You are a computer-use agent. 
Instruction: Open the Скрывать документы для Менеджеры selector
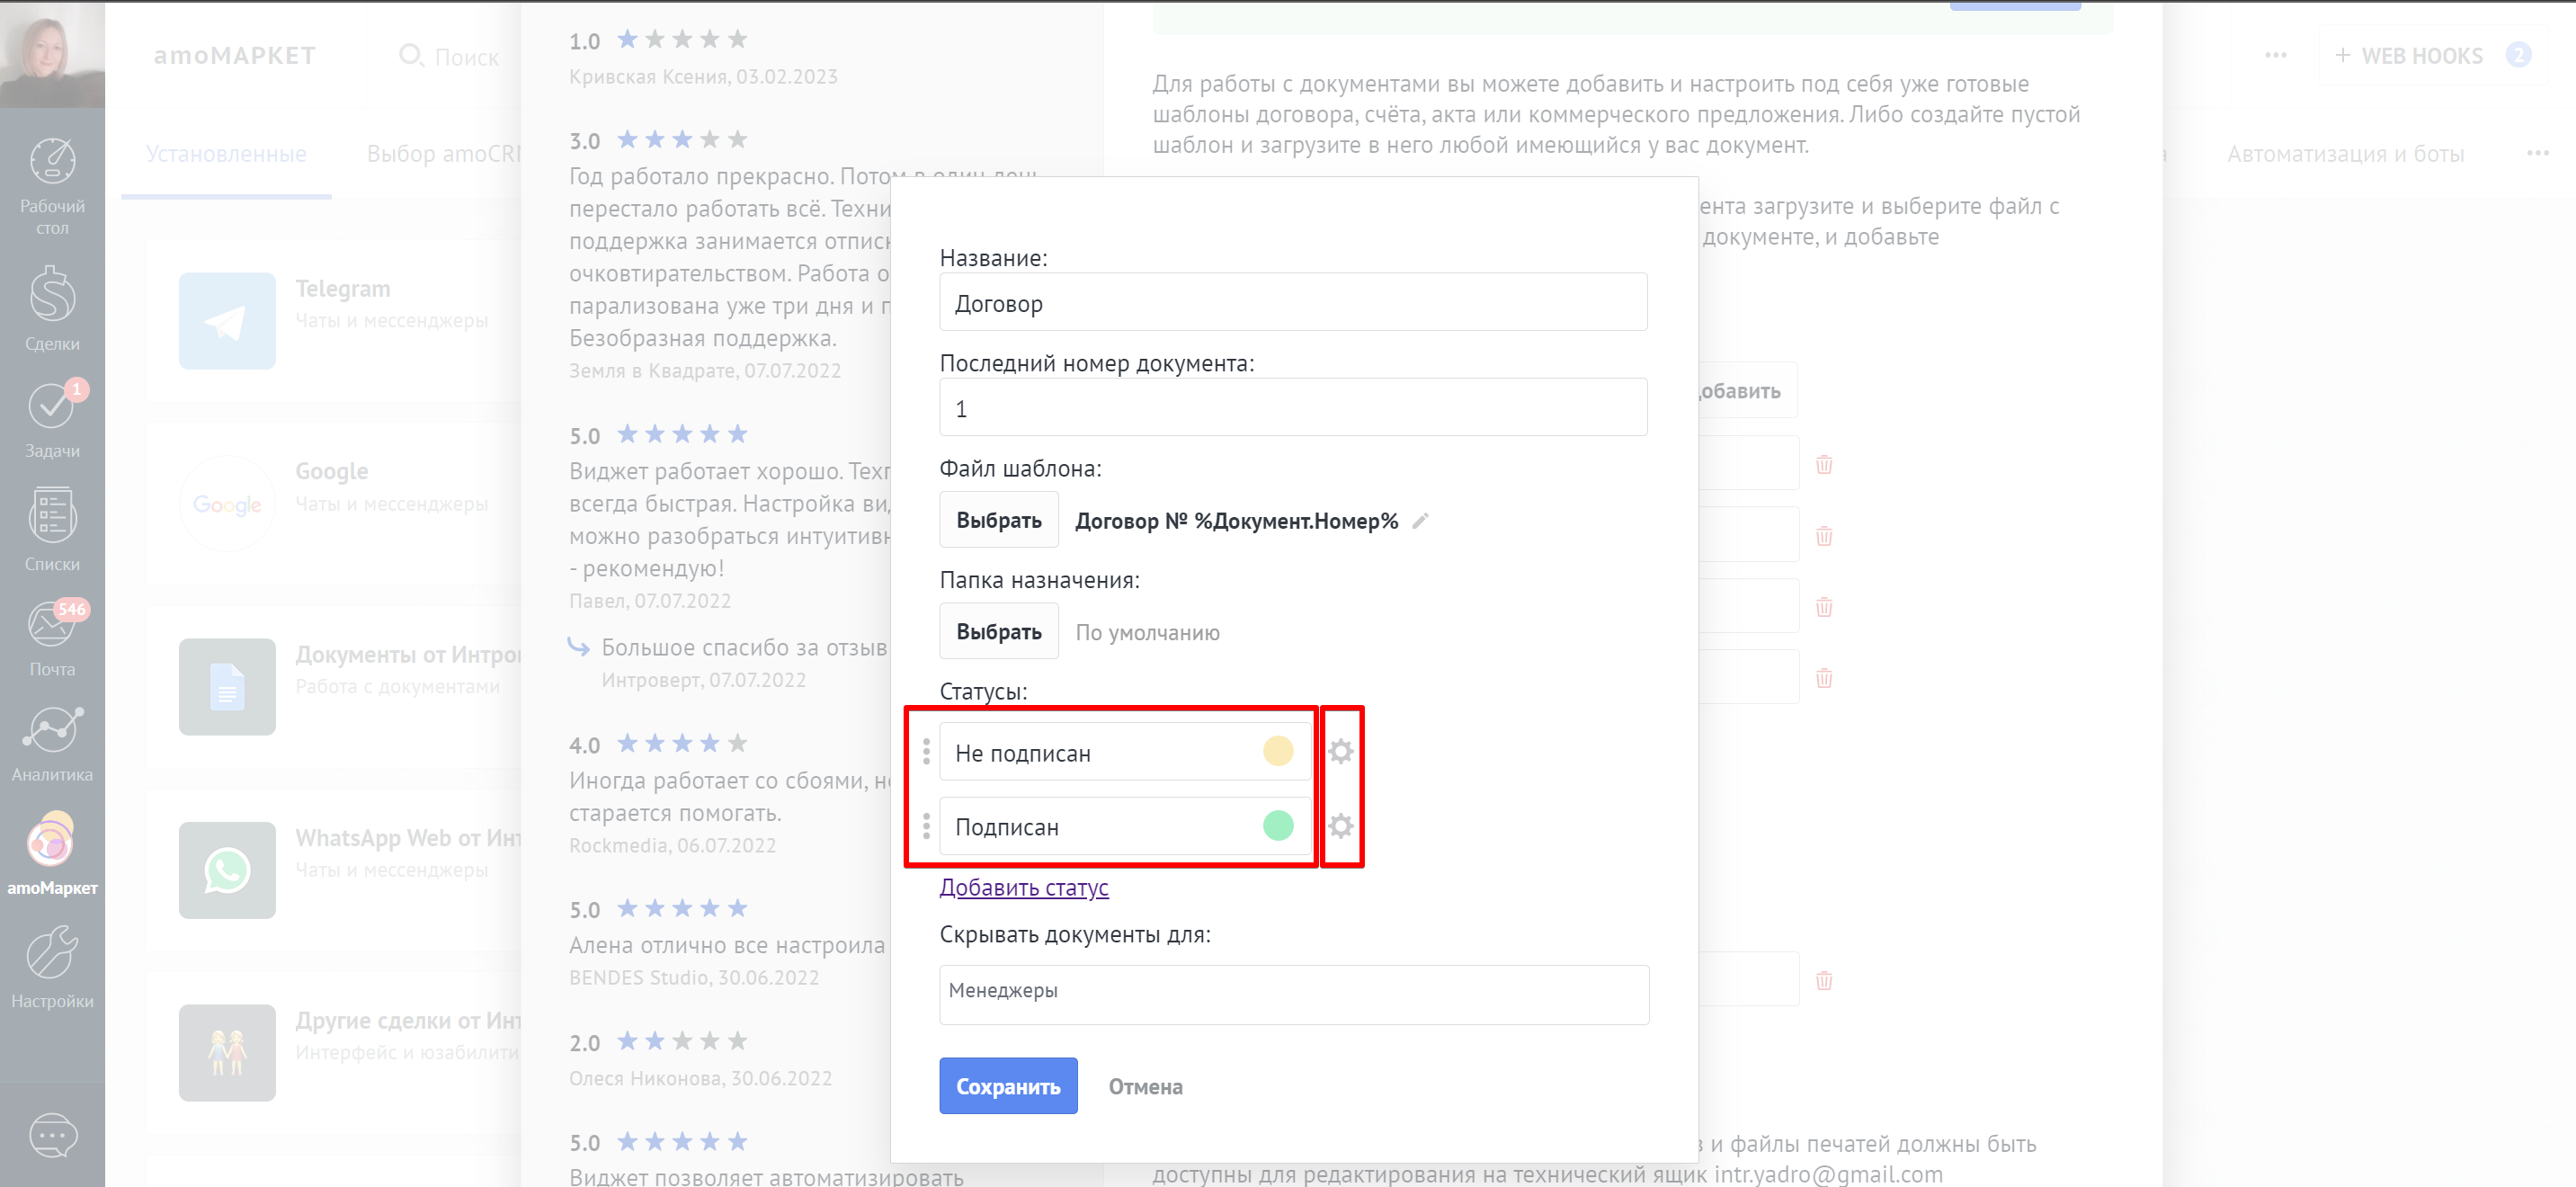click(1293, 994)
